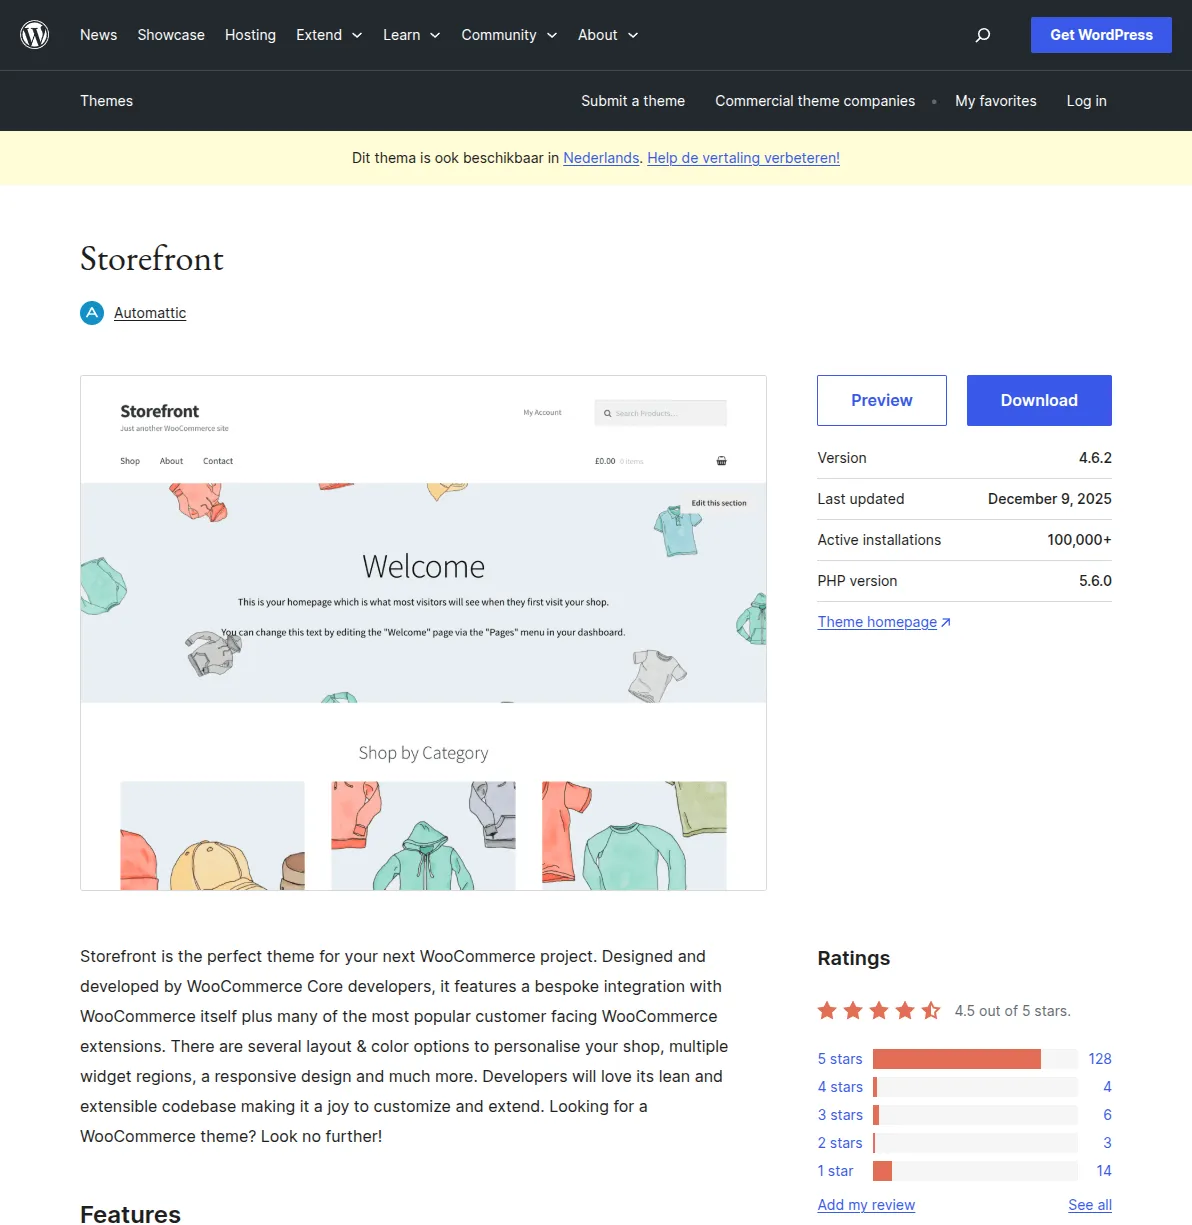1192x1225 pixels.
Task: Open the Nederlands translation link
Action: [x=601, y=158]
